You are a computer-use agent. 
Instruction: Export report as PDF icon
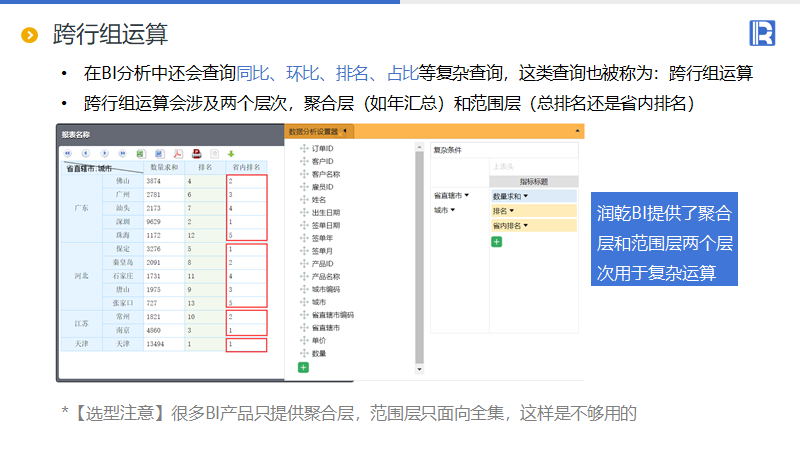(178, 154)
